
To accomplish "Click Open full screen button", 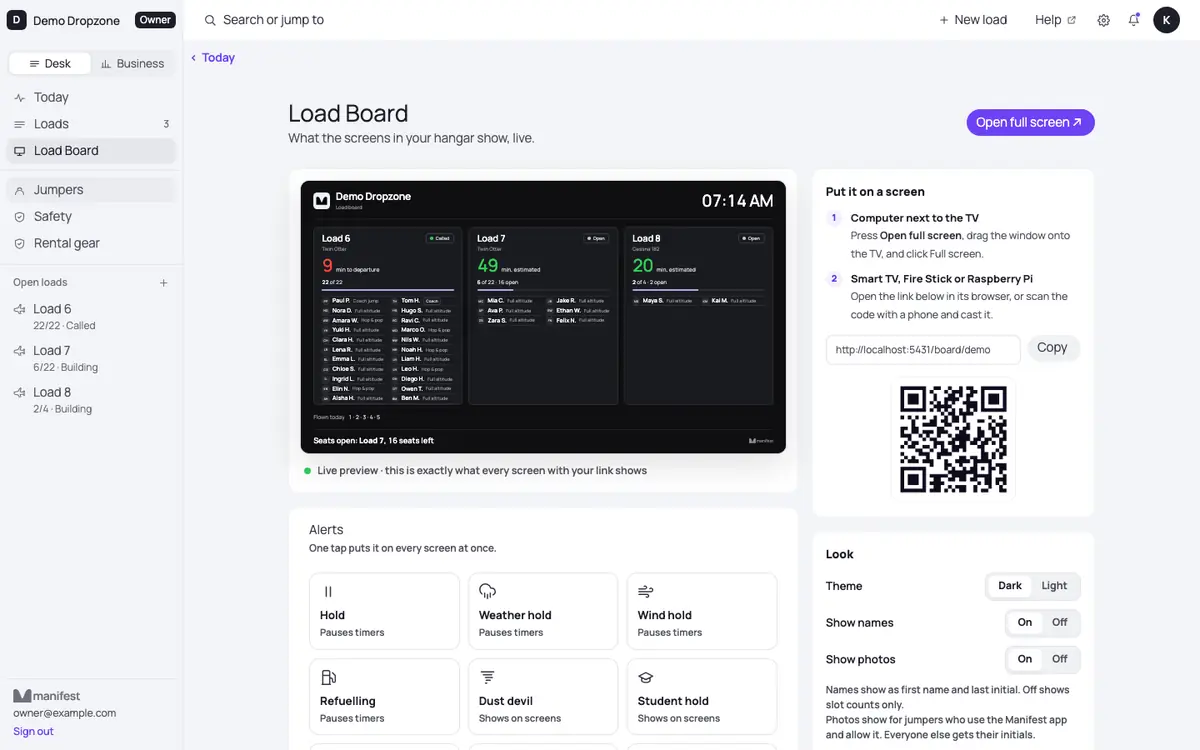I will coord(1030,122).
